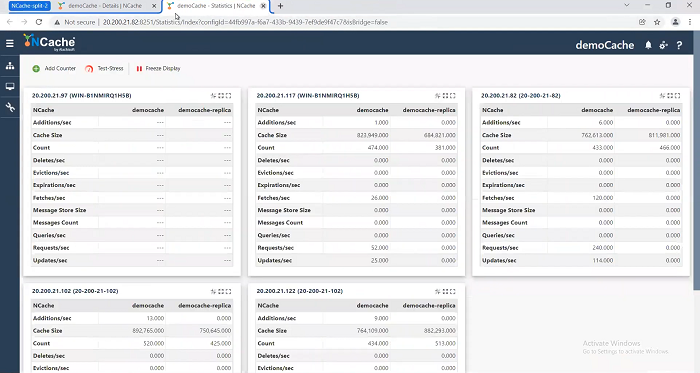Open the monitor sidebar icon
The width and height of the screenshot is (700, 373).
[10, 87]
